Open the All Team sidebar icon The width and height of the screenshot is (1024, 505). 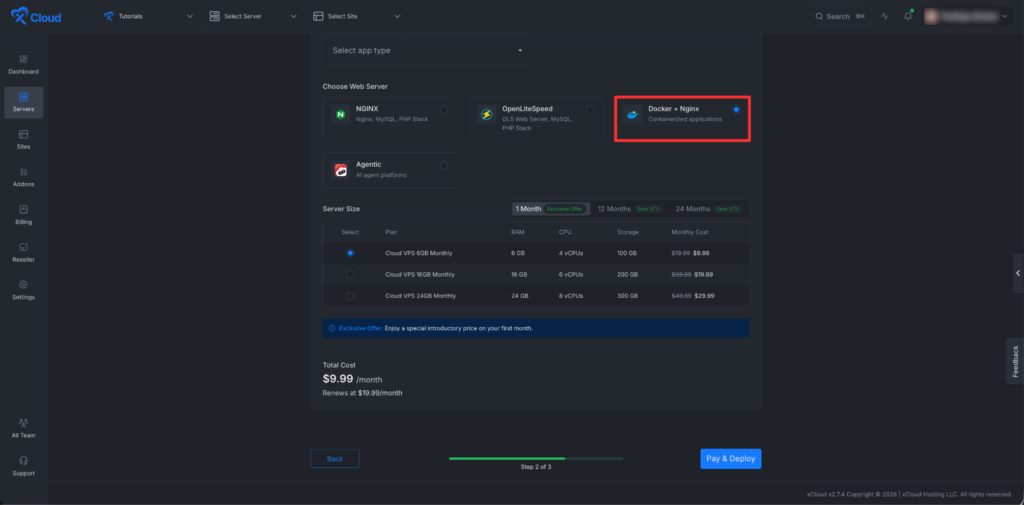pos(24,423)
